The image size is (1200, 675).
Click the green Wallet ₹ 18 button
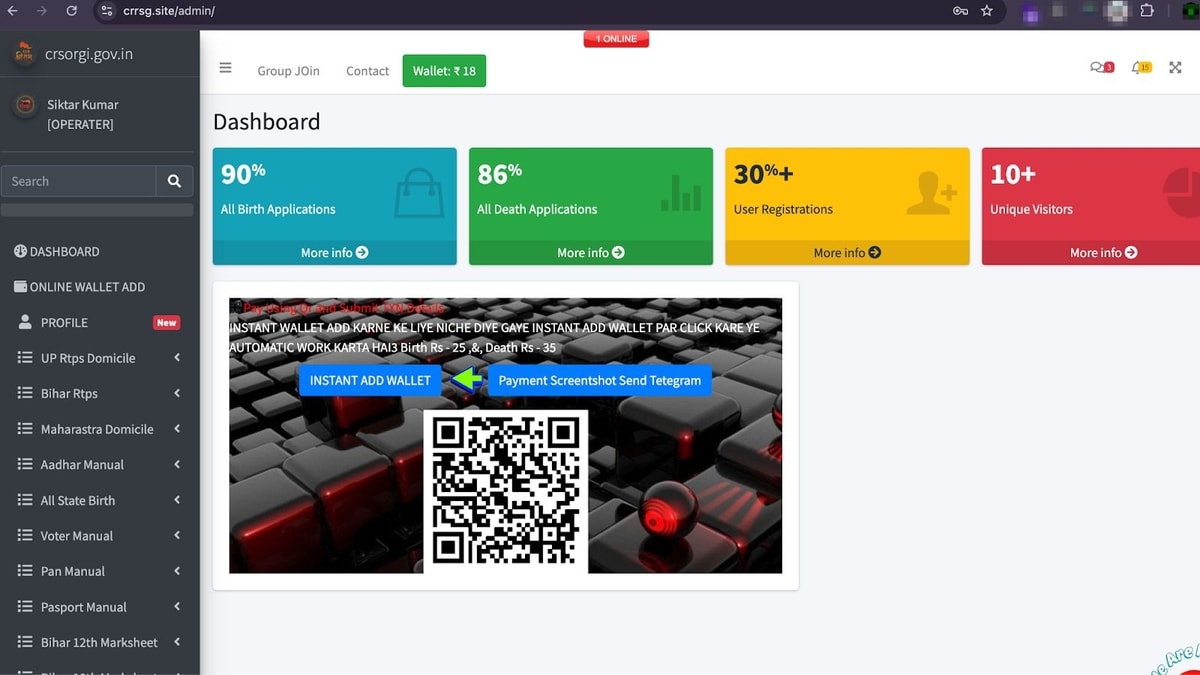coord(444,71)
